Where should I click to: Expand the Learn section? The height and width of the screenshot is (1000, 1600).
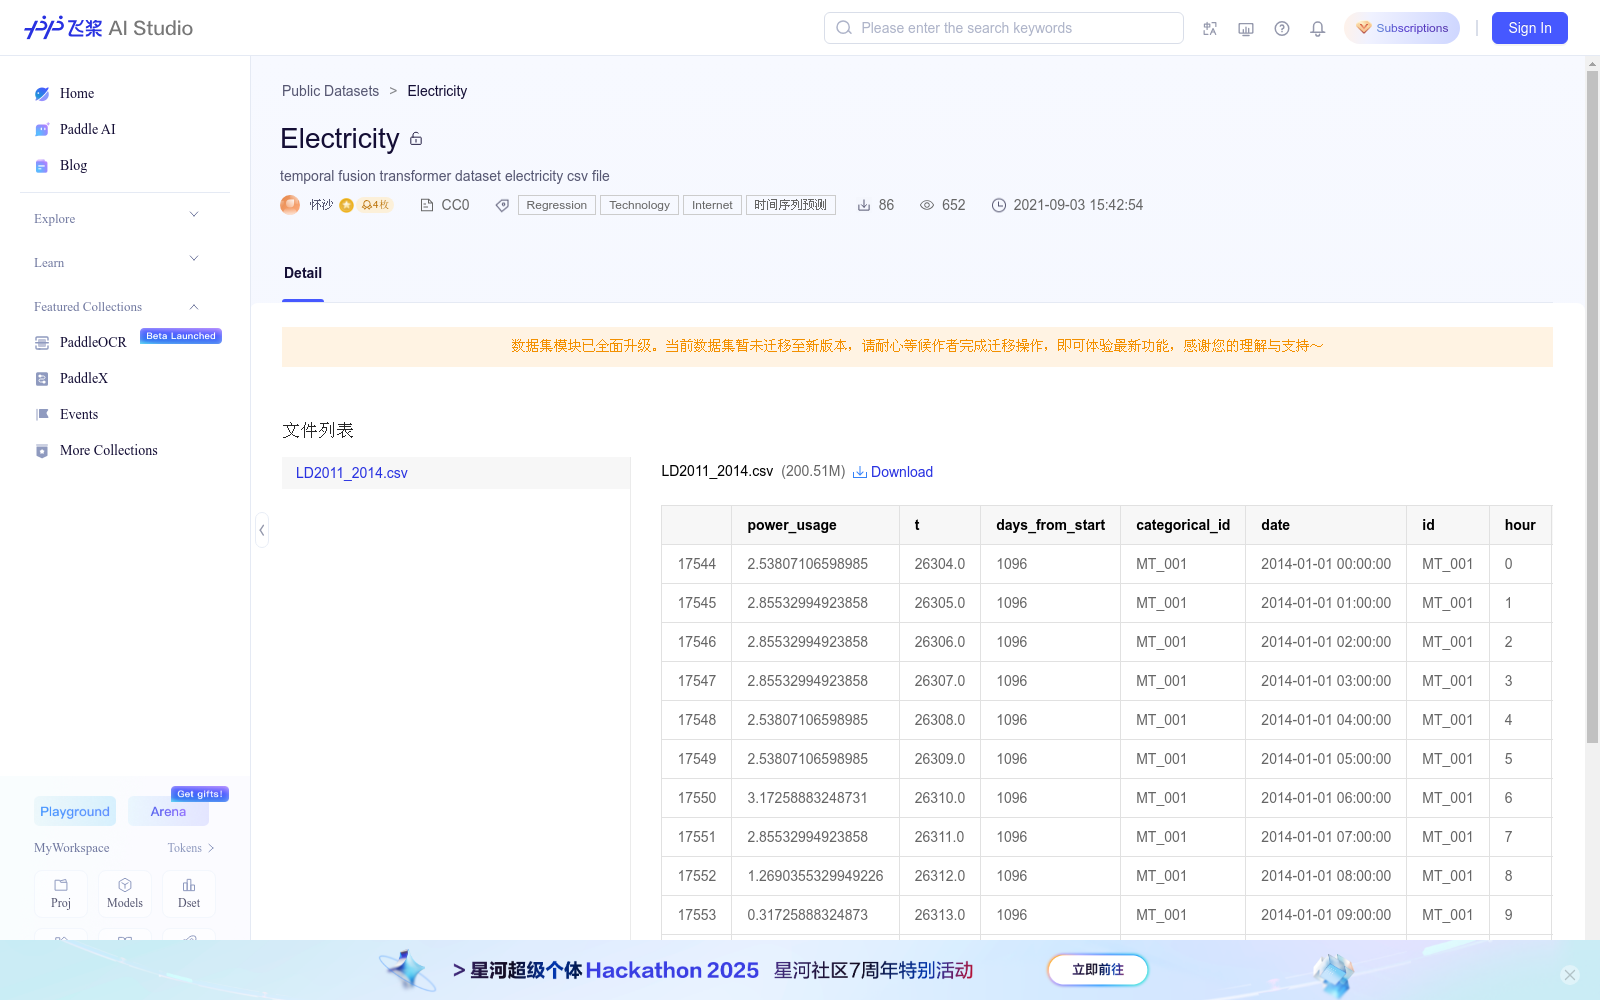point(116,262)
